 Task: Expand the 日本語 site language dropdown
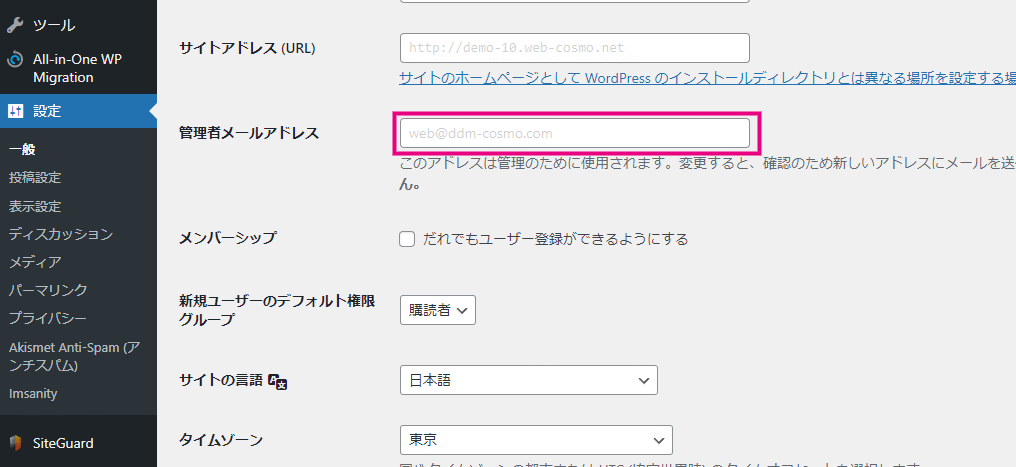coord(528,380)
